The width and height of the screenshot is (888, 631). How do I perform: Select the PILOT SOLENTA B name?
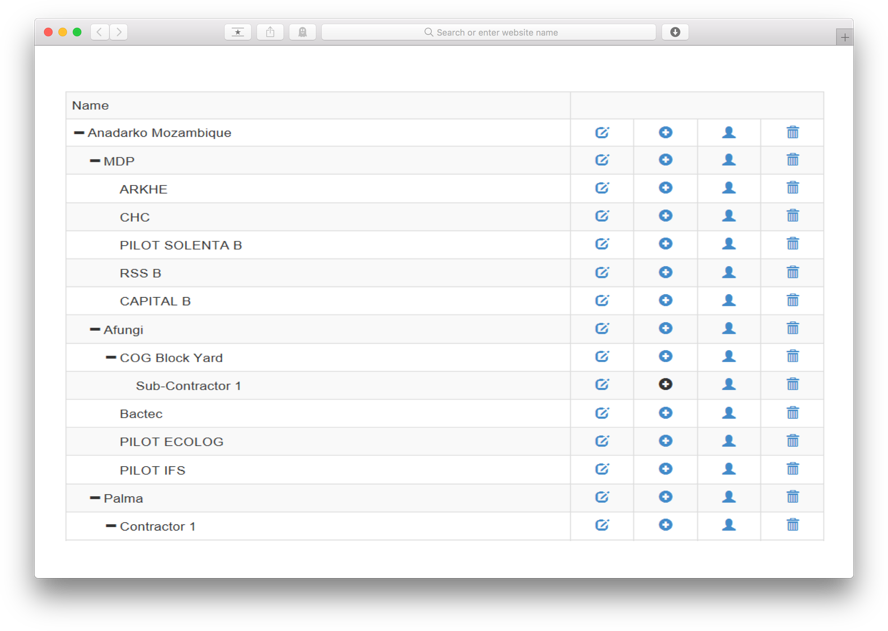[181, 245]
